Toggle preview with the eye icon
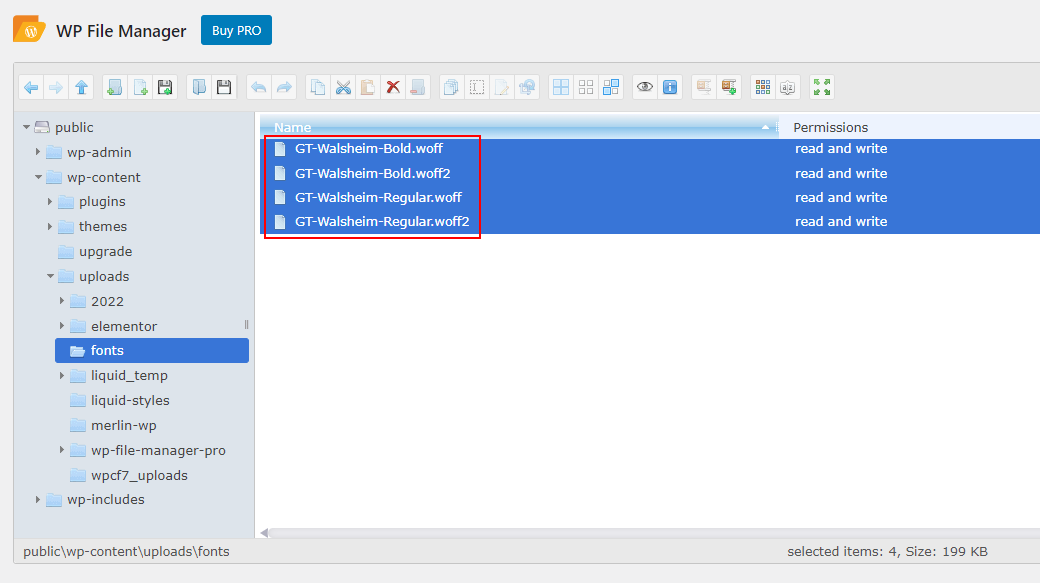The image size is (1040, 583). [x=645, y=88]
